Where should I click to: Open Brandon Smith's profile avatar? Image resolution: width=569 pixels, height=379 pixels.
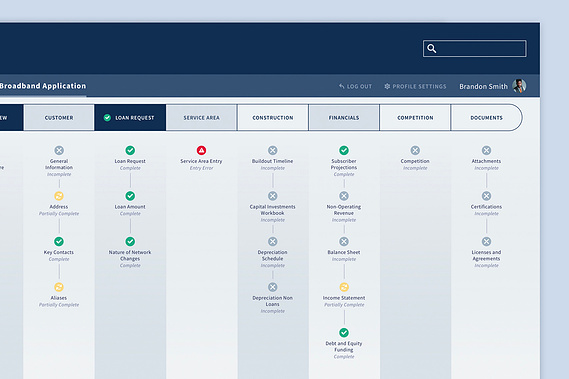coord(519,86)
